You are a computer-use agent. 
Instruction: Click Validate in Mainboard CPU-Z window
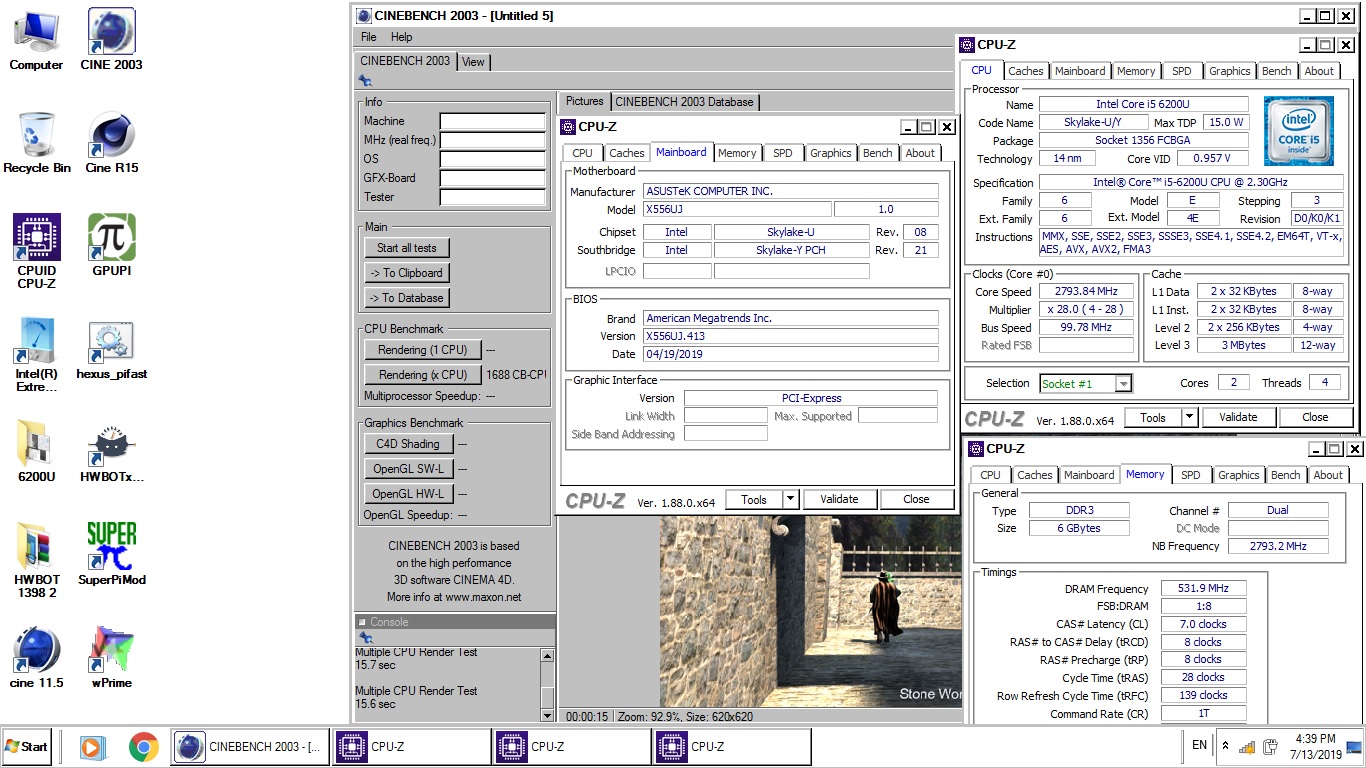pyautogui.click(x=839, y=499)
